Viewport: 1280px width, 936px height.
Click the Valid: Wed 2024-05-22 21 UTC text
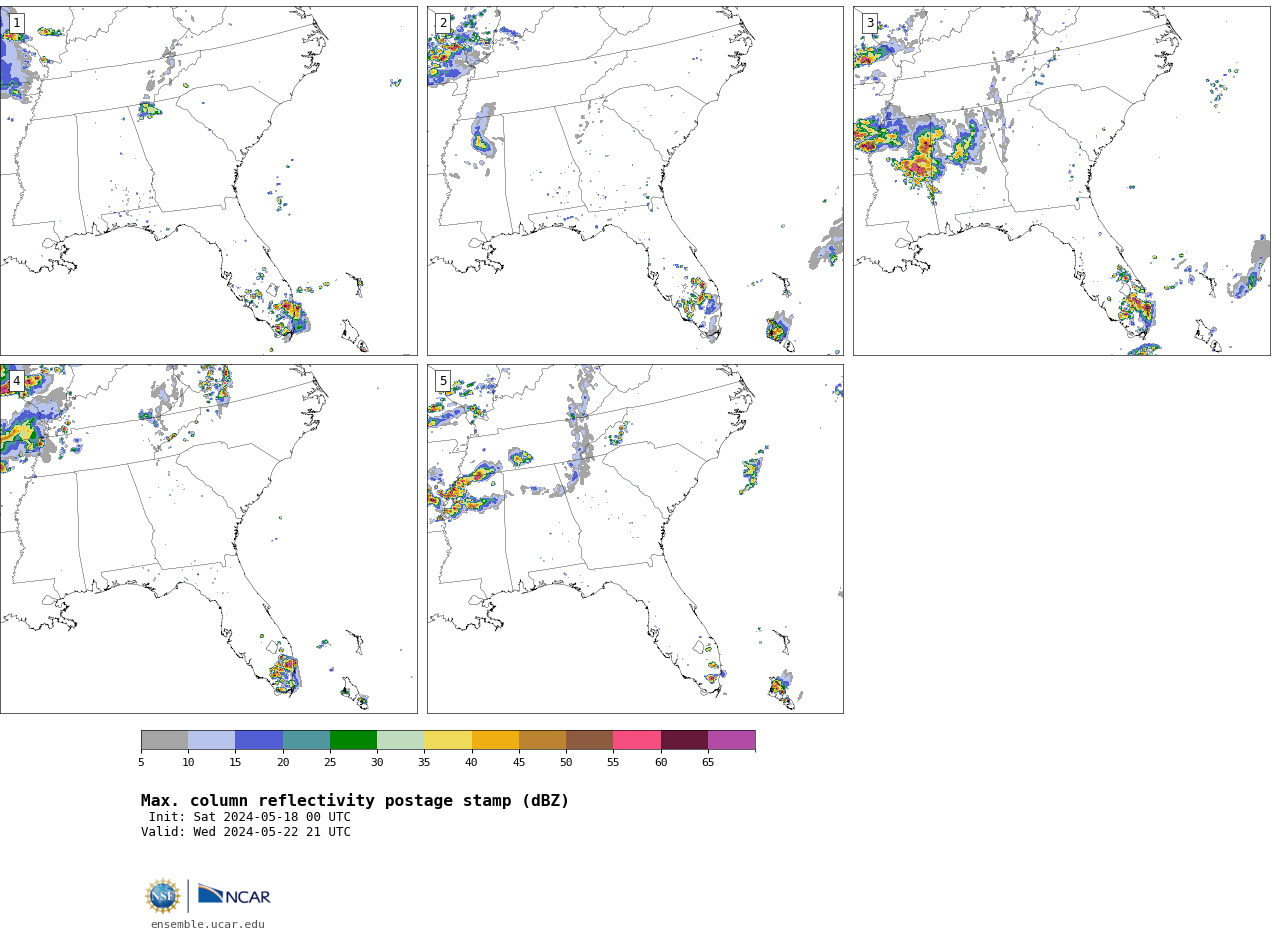(x=246, y=832)
